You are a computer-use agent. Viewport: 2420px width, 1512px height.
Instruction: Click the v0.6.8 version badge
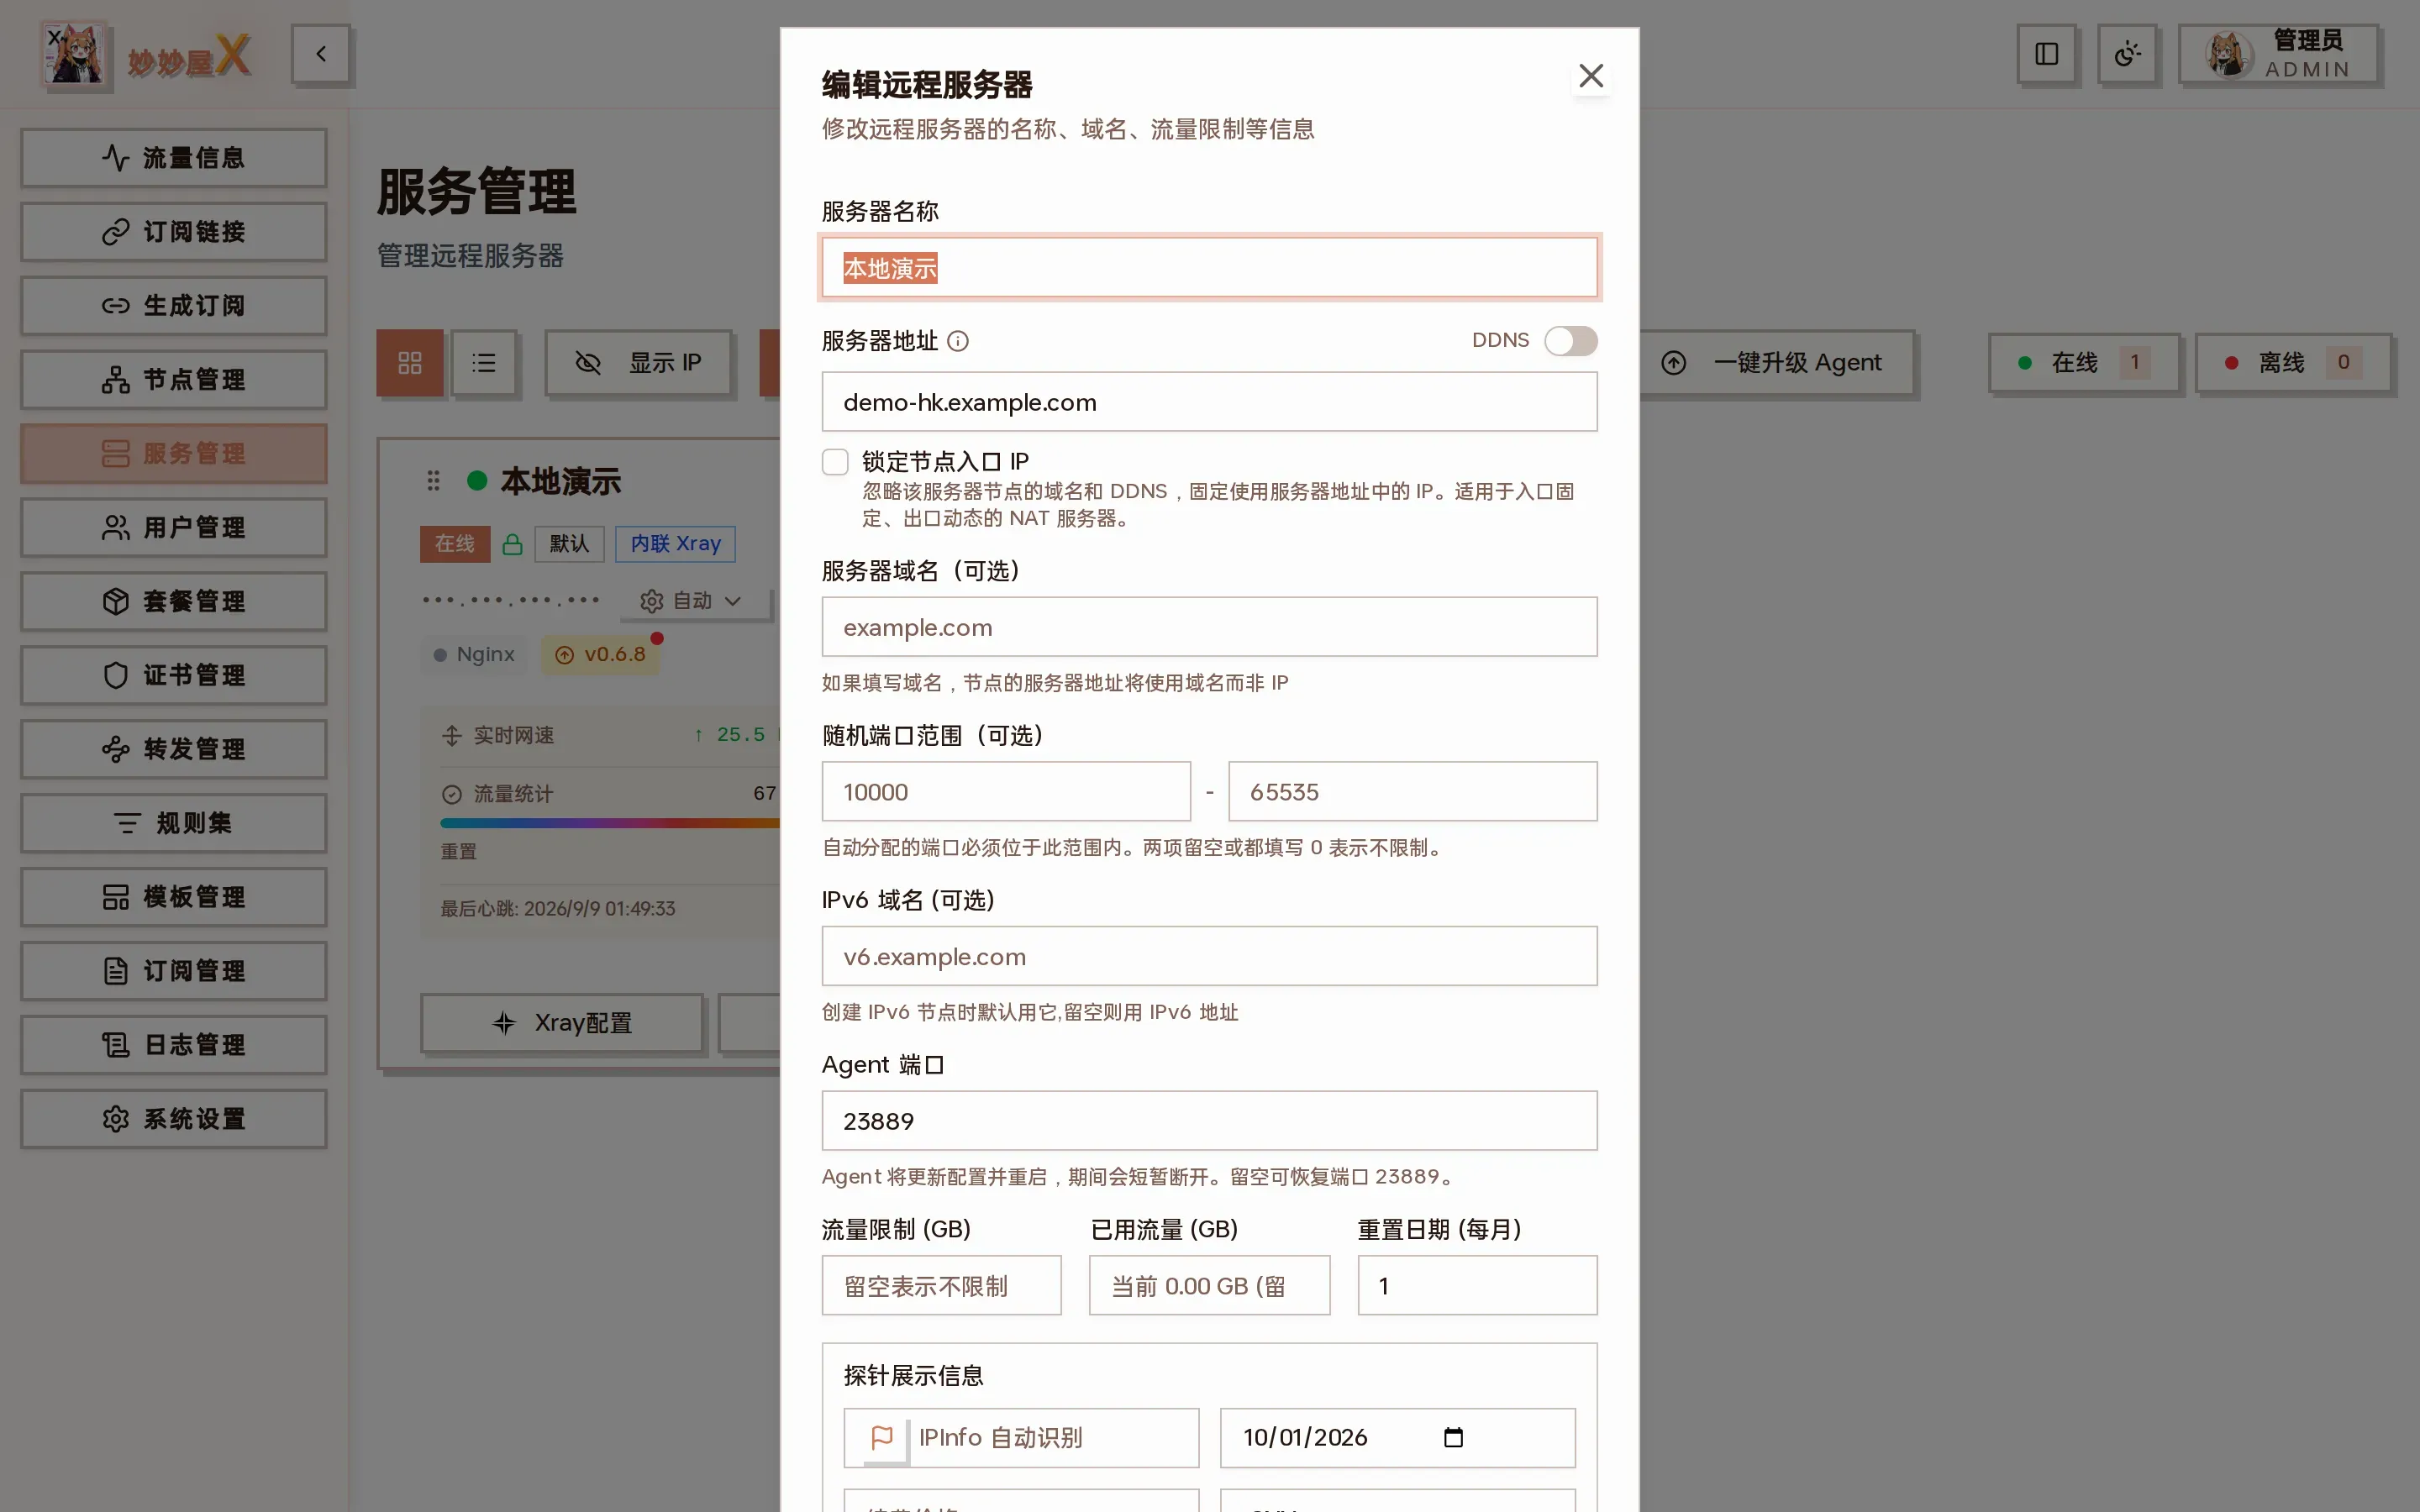601,655
